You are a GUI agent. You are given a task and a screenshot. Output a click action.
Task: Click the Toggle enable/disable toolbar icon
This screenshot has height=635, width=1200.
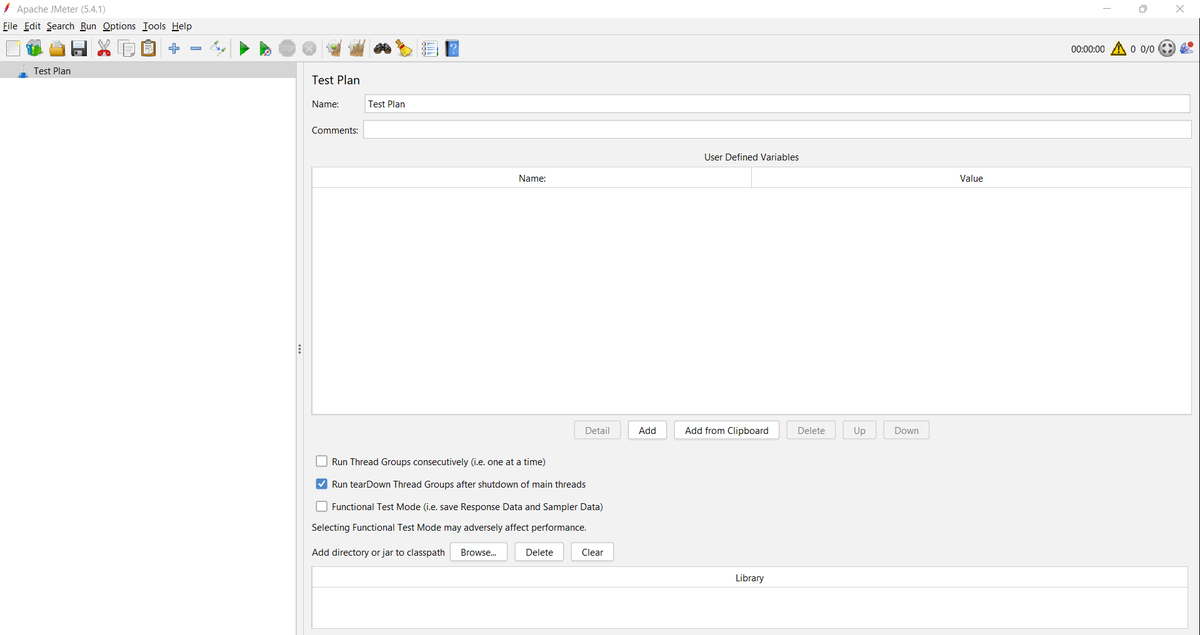[218, 48]
